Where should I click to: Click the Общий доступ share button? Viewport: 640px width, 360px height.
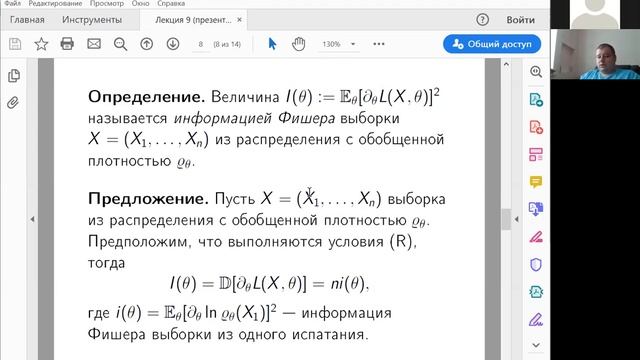tap(492, 44)
